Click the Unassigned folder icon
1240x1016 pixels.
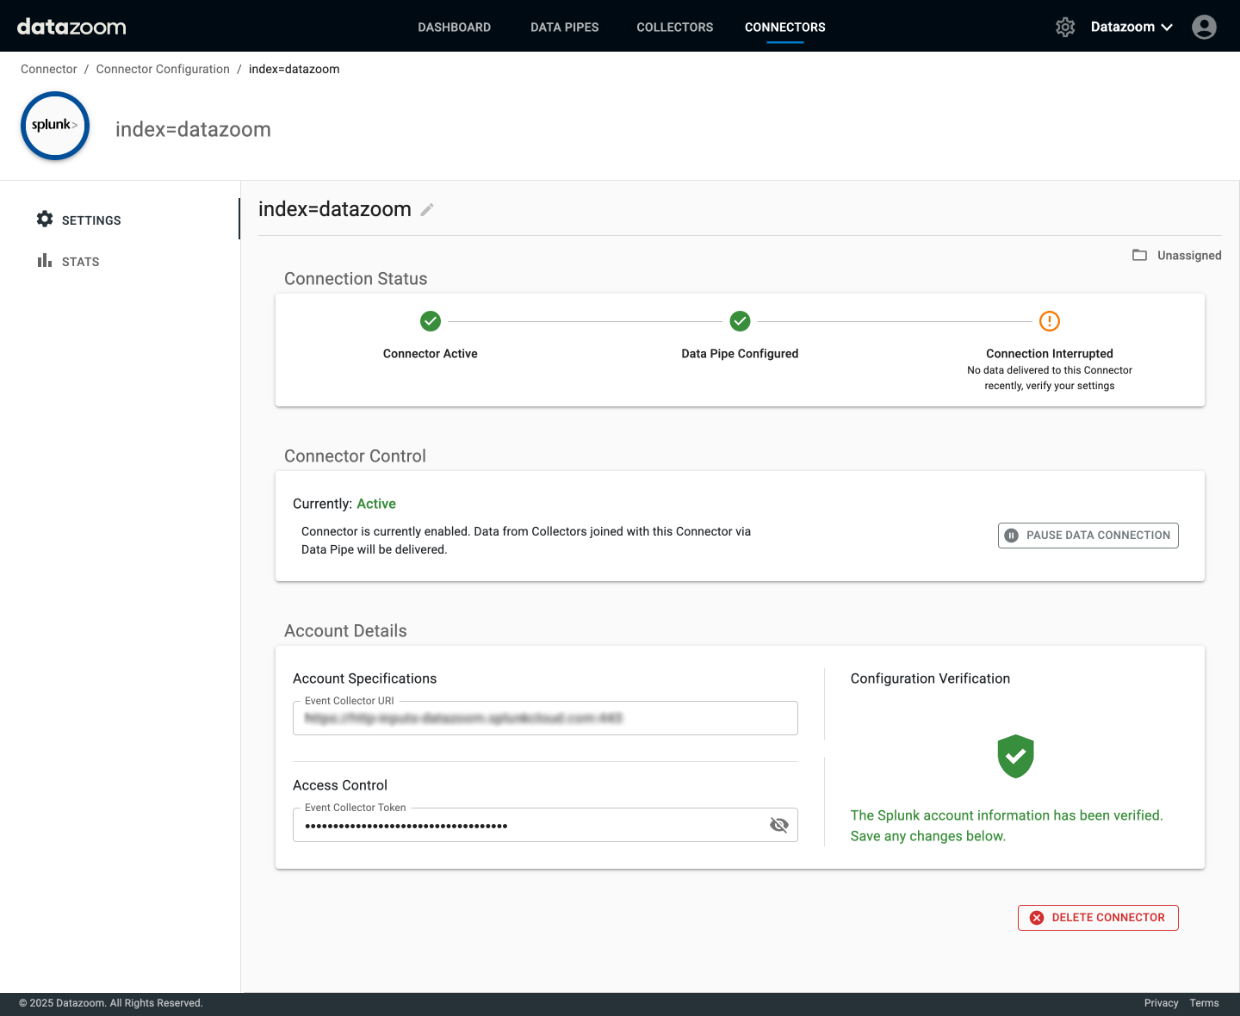pyautogui.click(x=1139, y=255)
